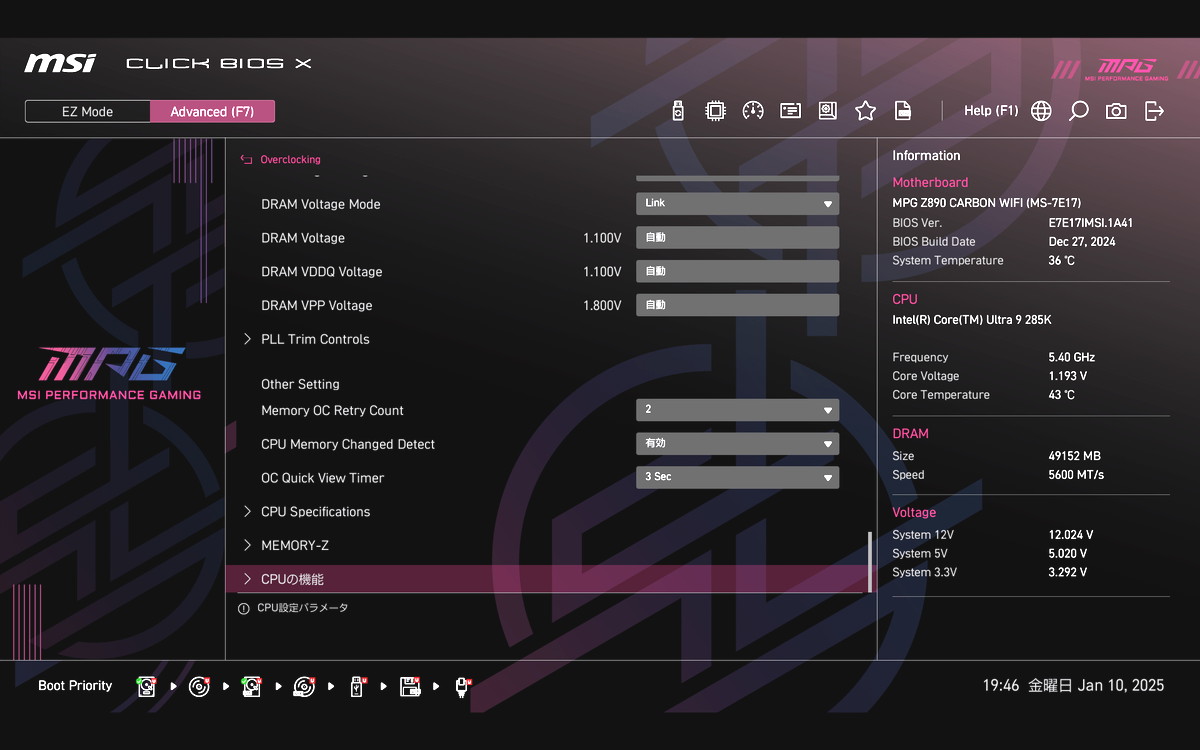The width and height of the screenshot is (1200, 750).
Task: Expand MEMORY-Z submenu
Action: (286, 546)
